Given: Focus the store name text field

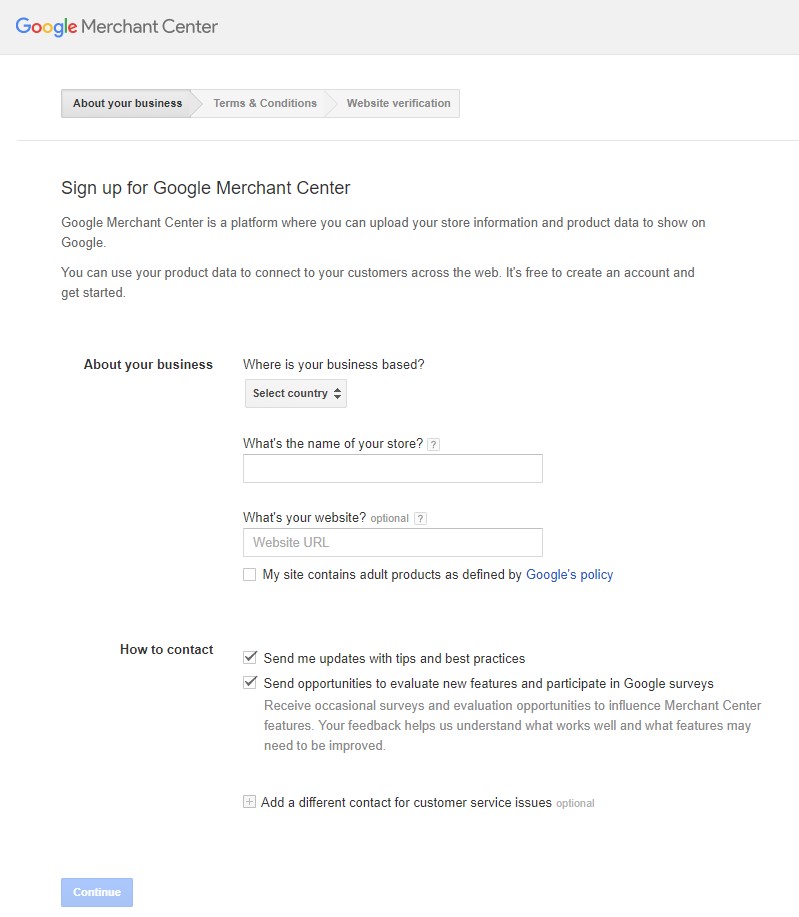Looking at the screenshot, I should (392, 468).
